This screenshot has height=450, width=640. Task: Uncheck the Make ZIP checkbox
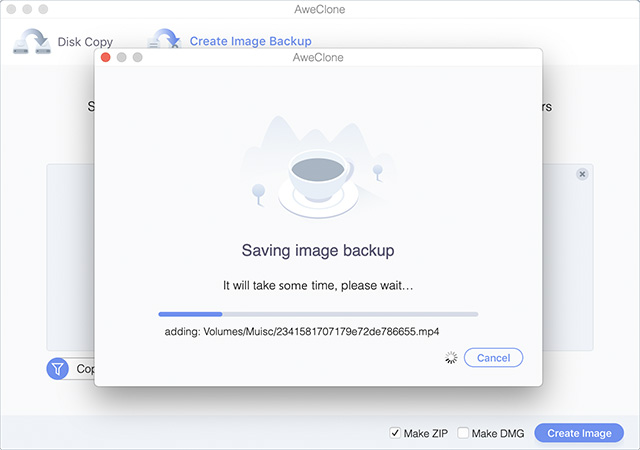(x=395, y=433)
